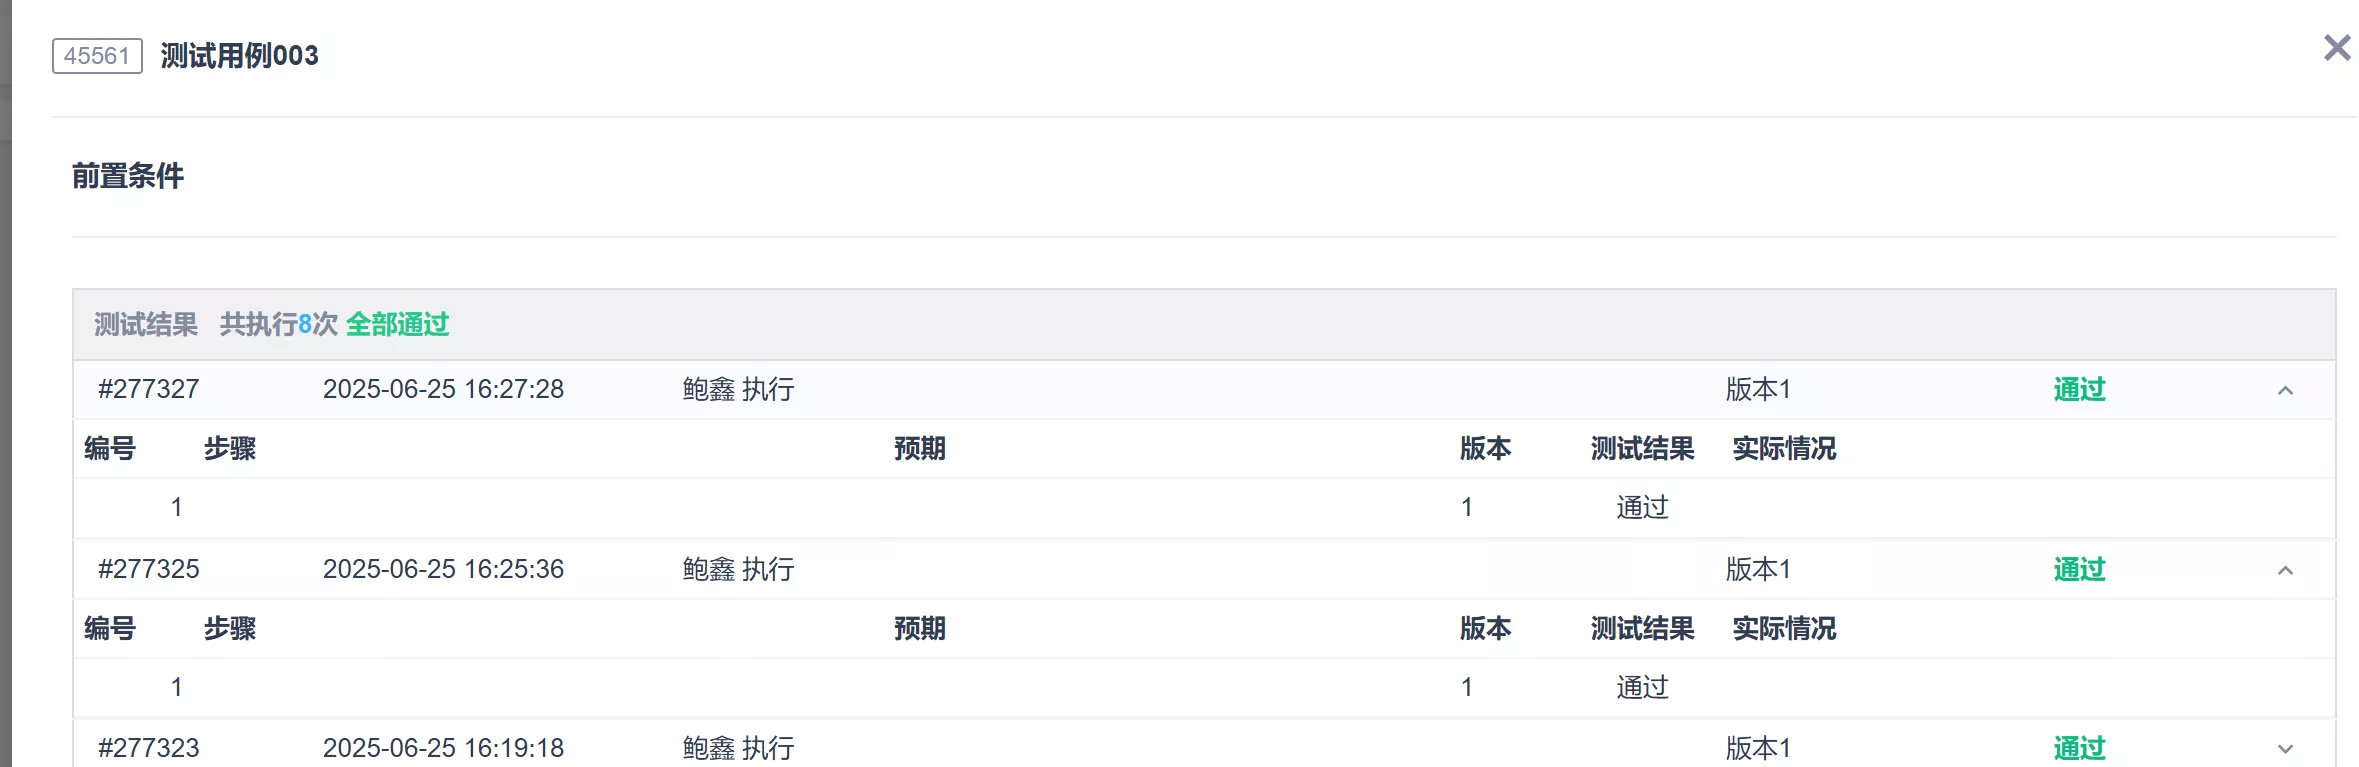
Task: Click the 测试结果 panel header label
Action: (x=146, y=324)
